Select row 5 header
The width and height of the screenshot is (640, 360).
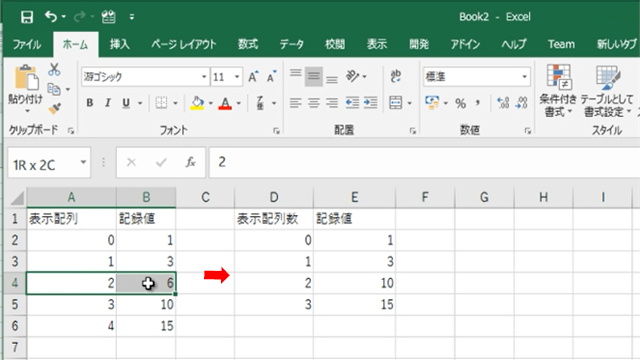(x=15, y=304)
